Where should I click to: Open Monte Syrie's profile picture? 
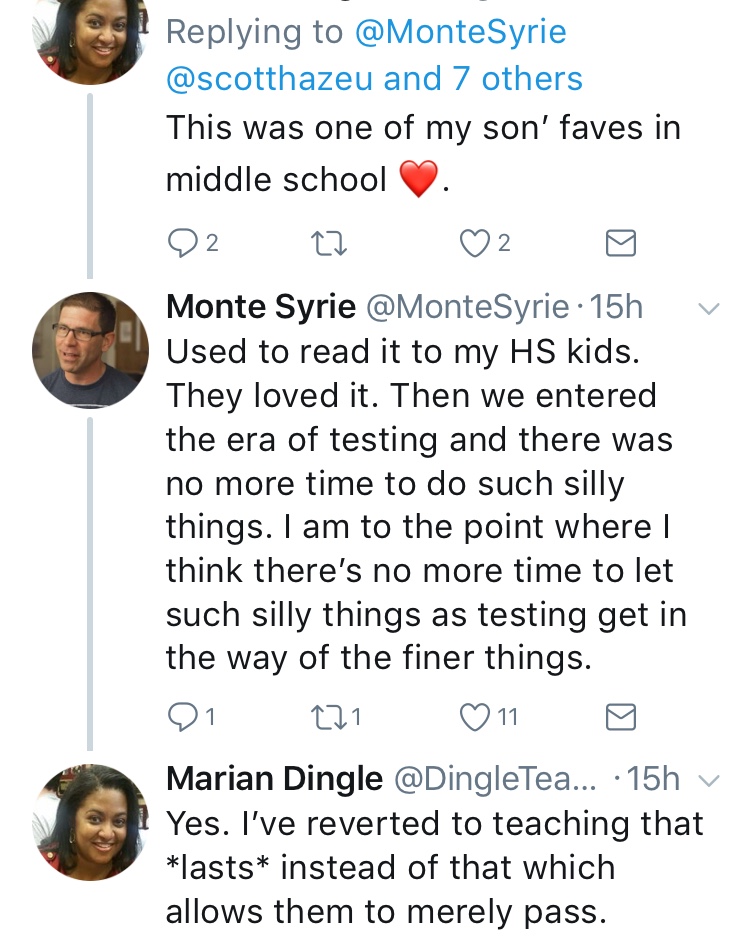[89, 349]
